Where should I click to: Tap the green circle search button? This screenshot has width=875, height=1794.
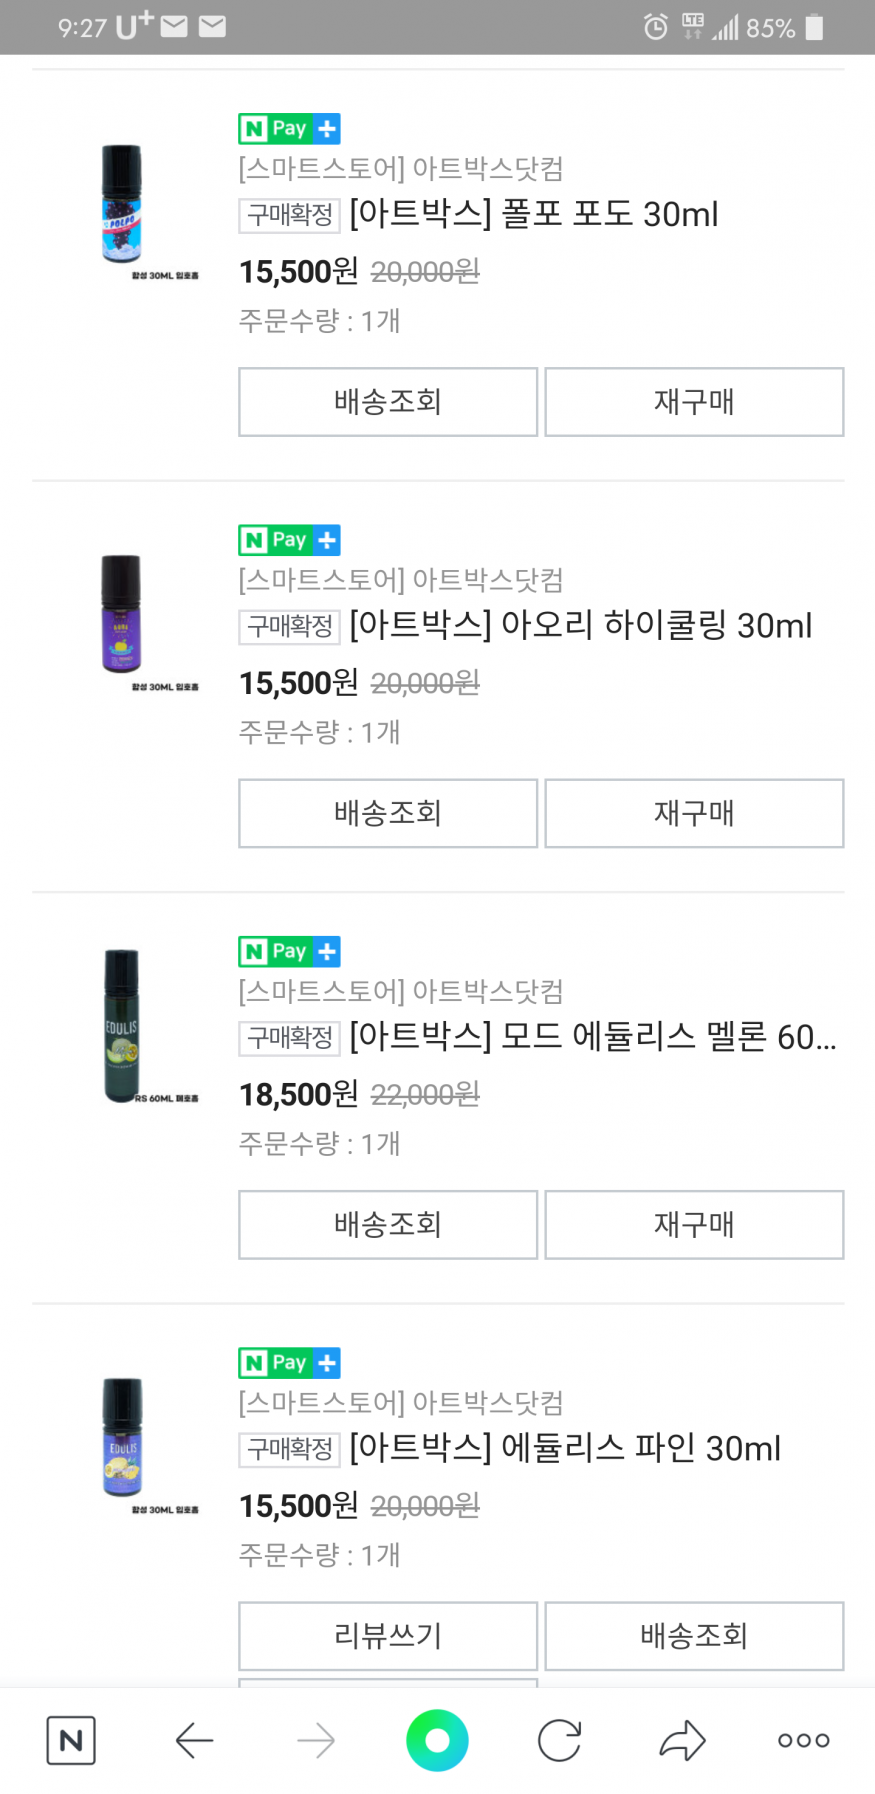coord(437,1741)
